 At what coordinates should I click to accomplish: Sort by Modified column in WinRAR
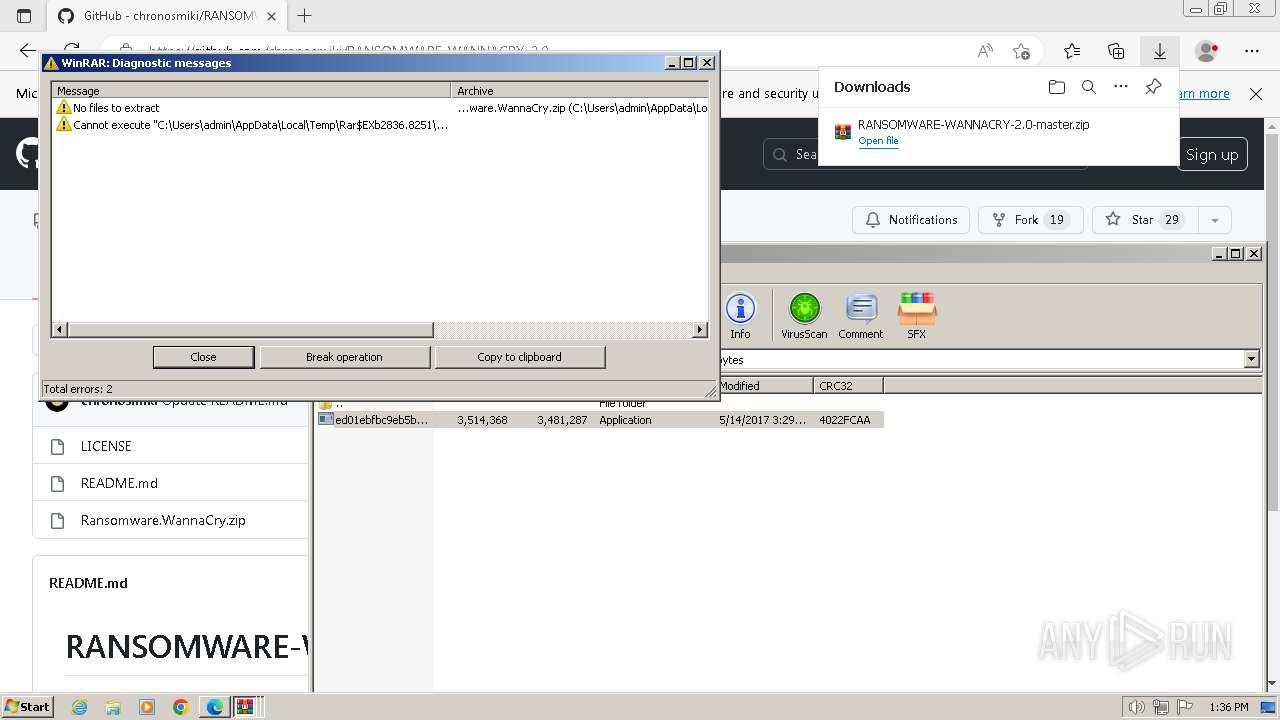[x=765, y=385]
